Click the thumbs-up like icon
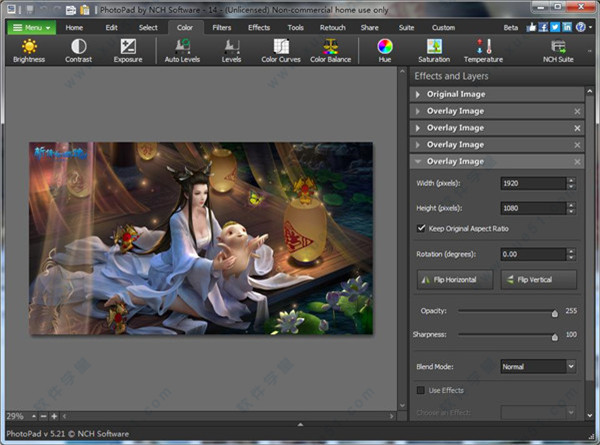The width and height of the screenshot is (600, 445). (x=531, y=27)
